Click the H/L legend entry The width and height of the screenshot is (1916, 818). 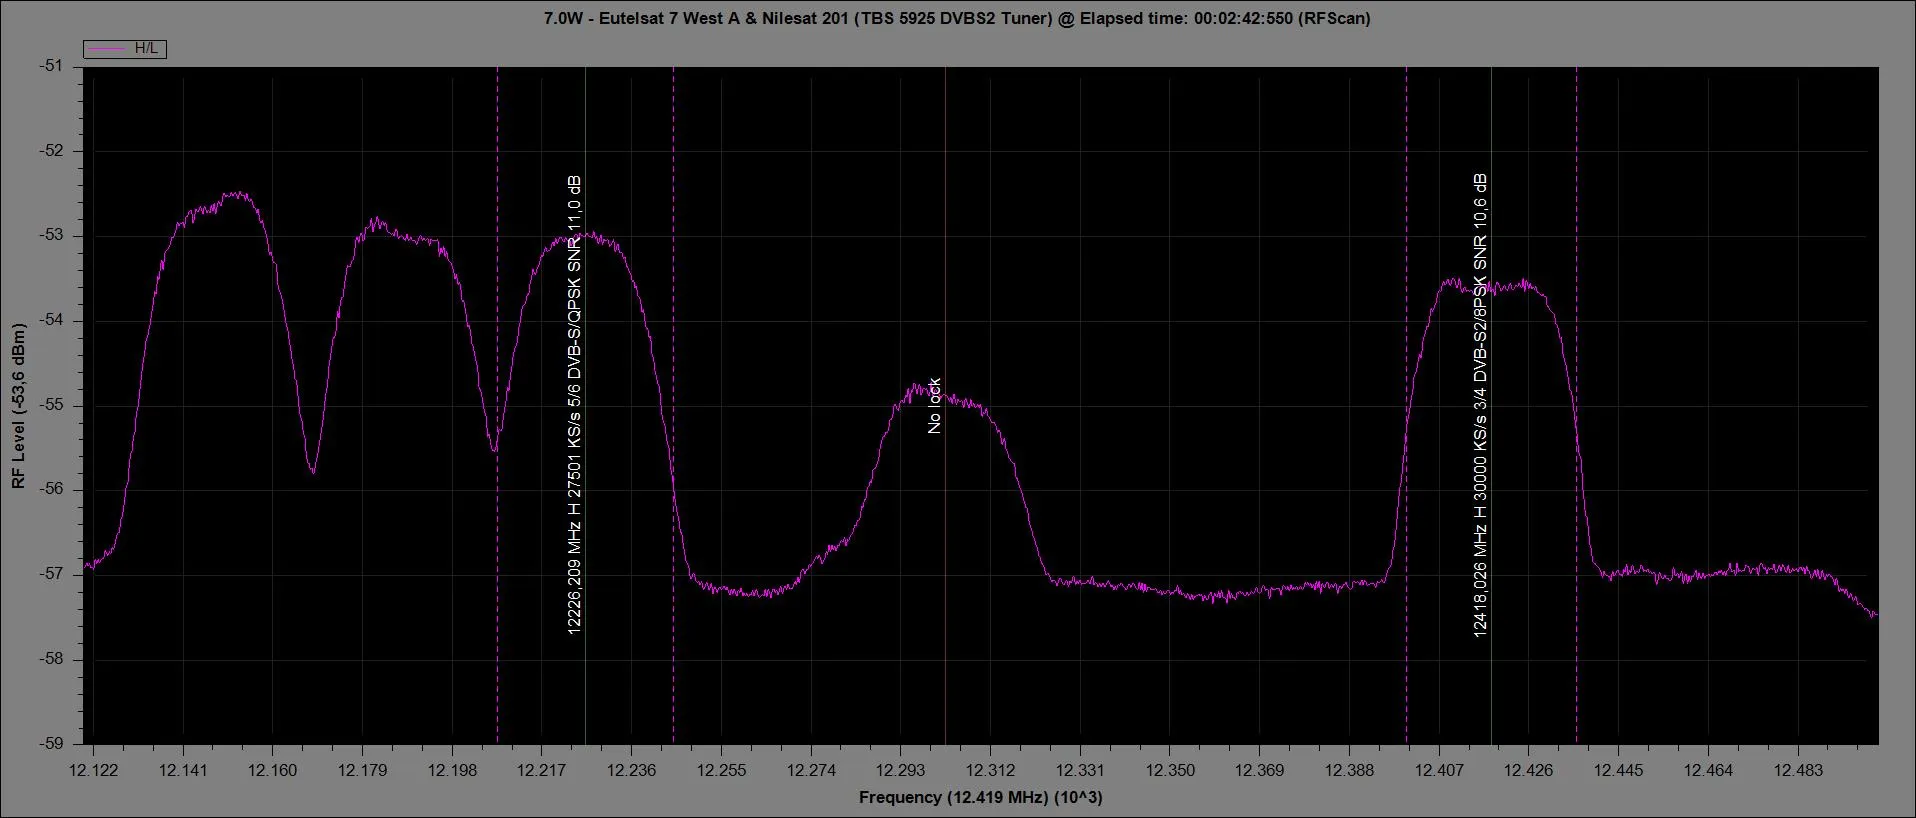125,49
